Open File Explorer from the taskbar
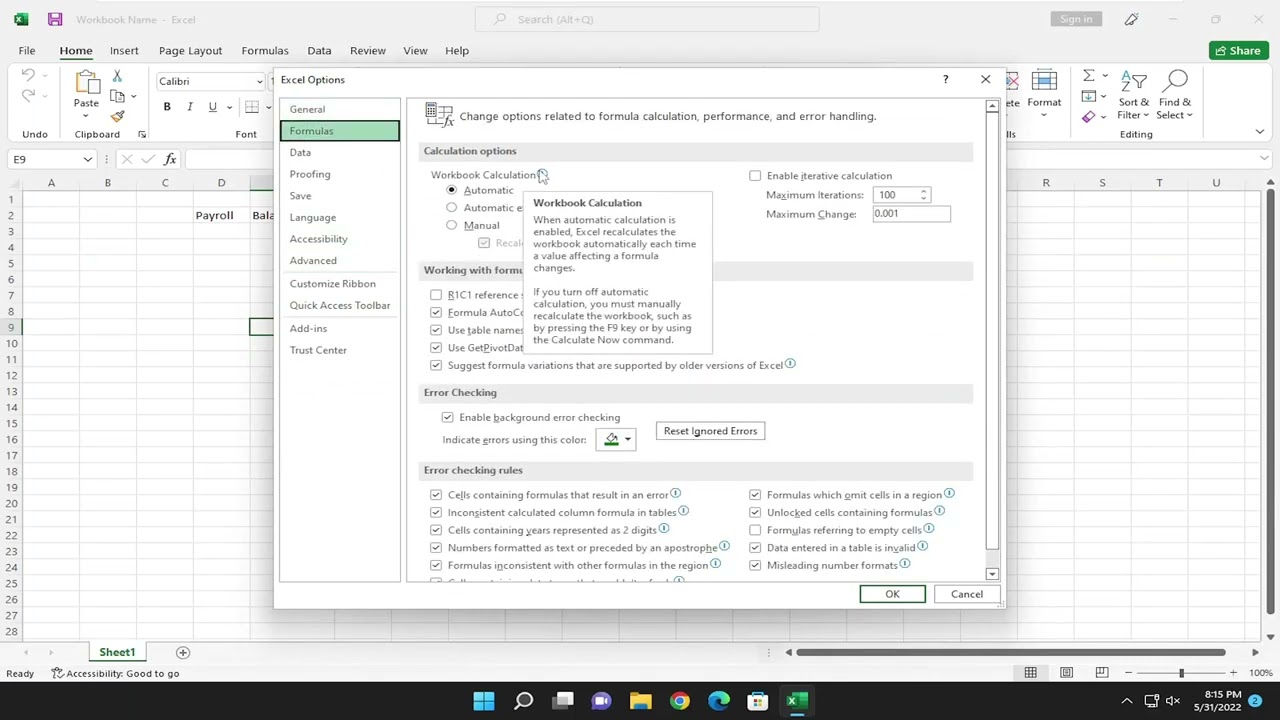 (640, 701)
